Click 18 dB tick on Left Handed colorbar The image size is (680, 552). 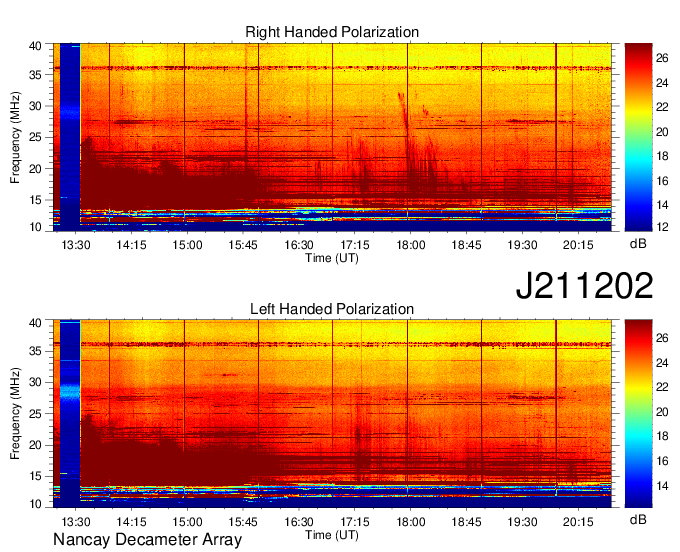click(x=662, y=436)
